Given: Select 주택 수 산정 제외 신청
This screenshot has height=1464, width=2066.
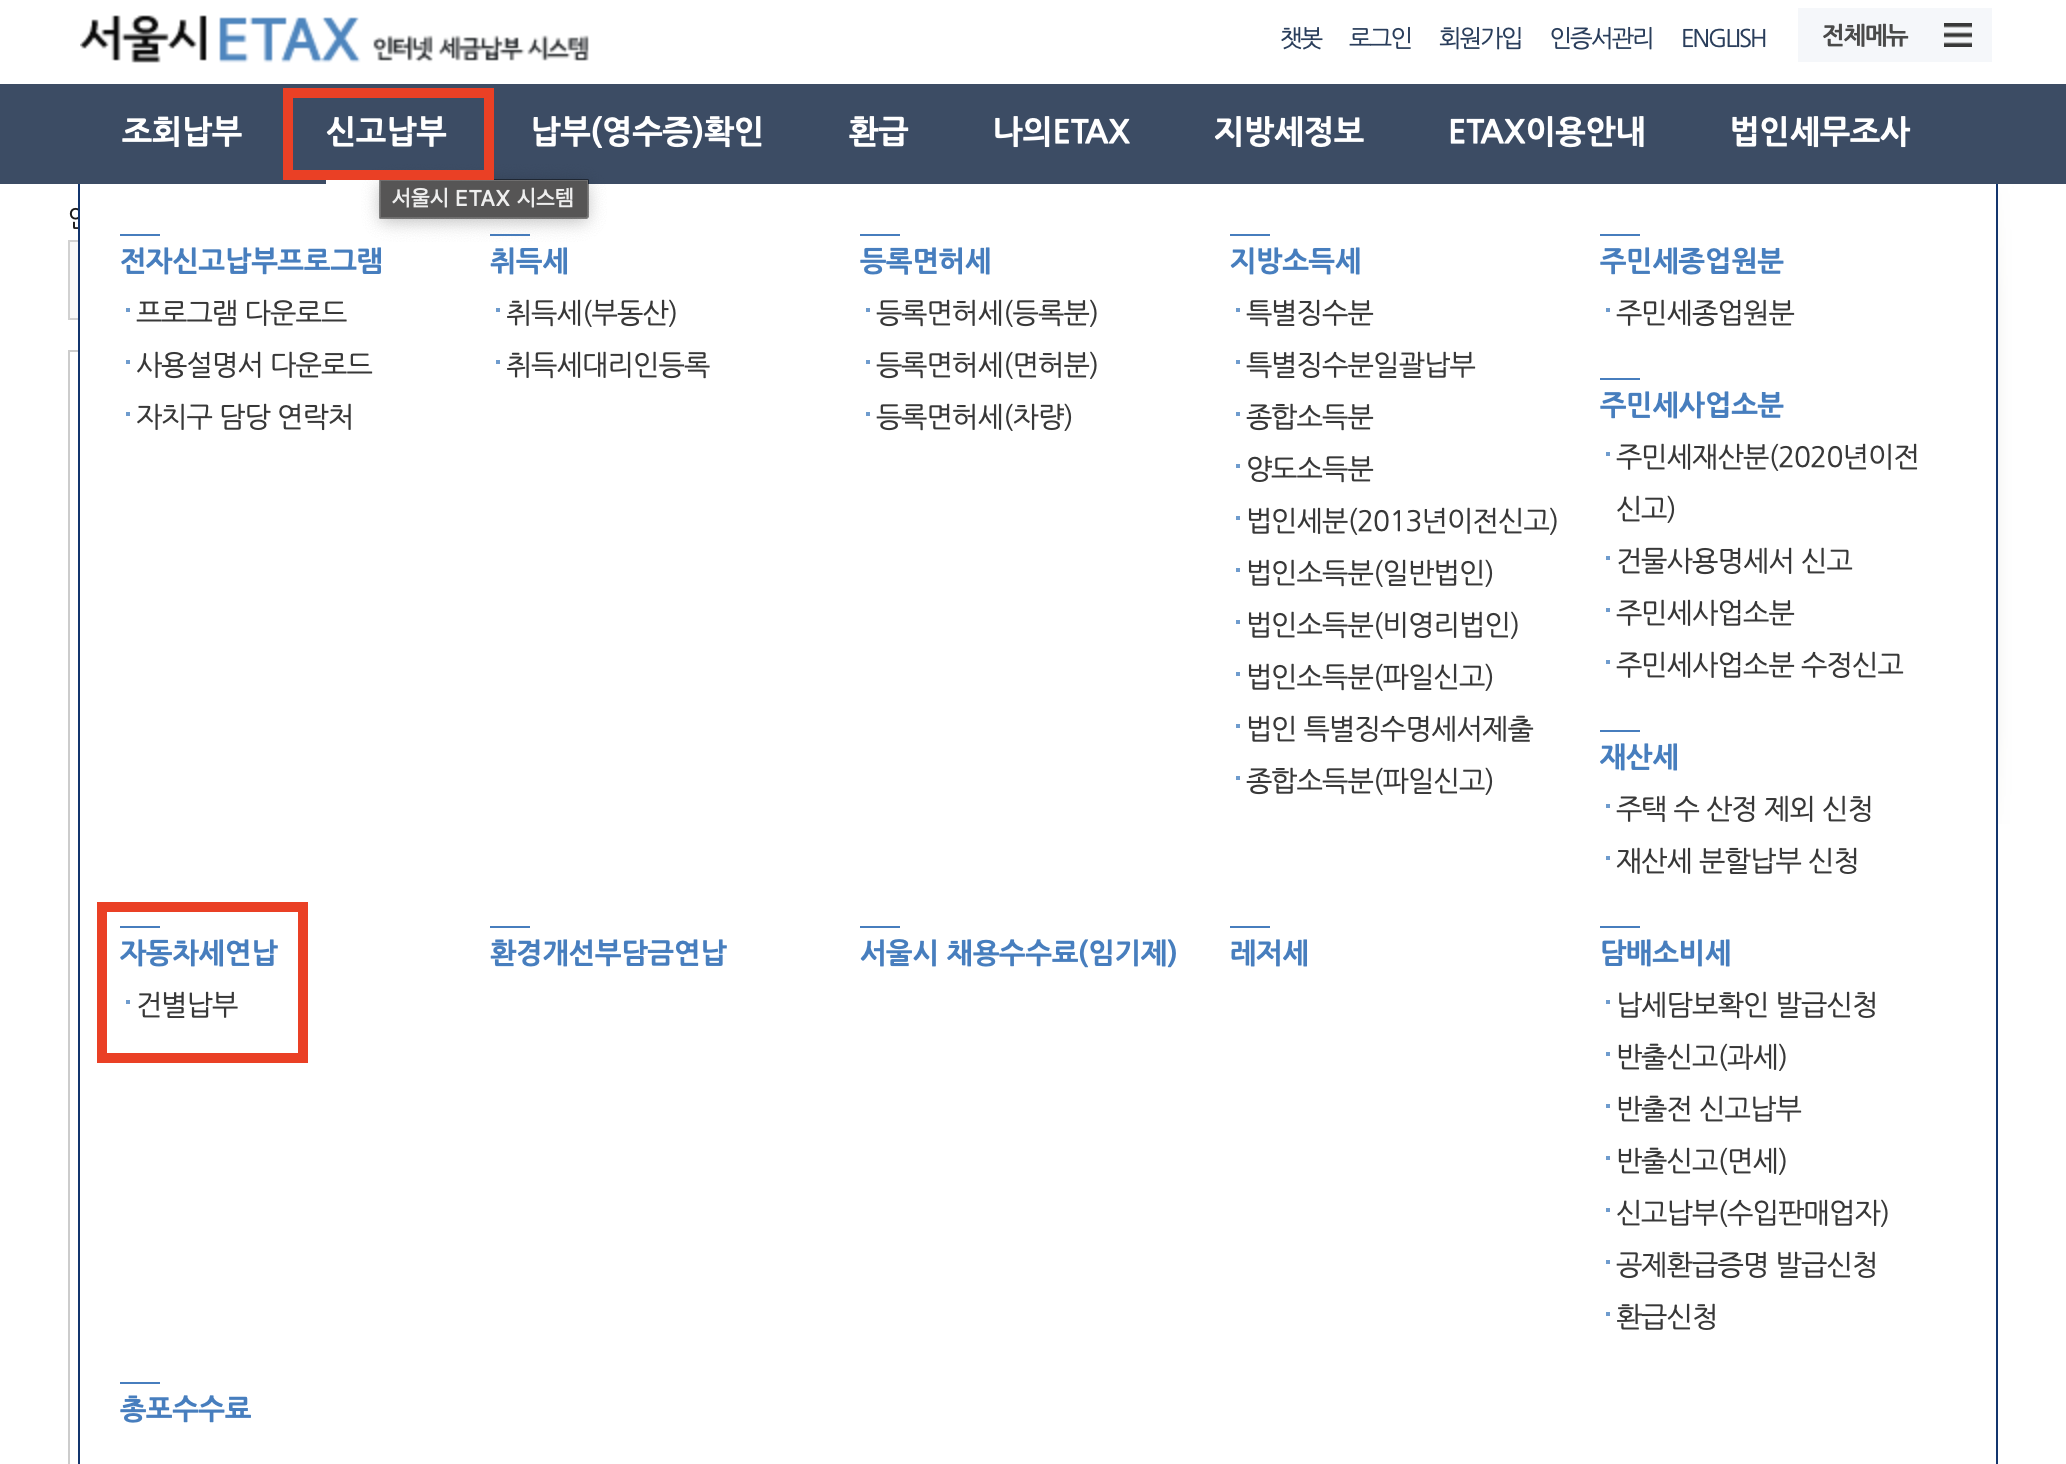Looking at the screenshot, I should (1745, 808).
